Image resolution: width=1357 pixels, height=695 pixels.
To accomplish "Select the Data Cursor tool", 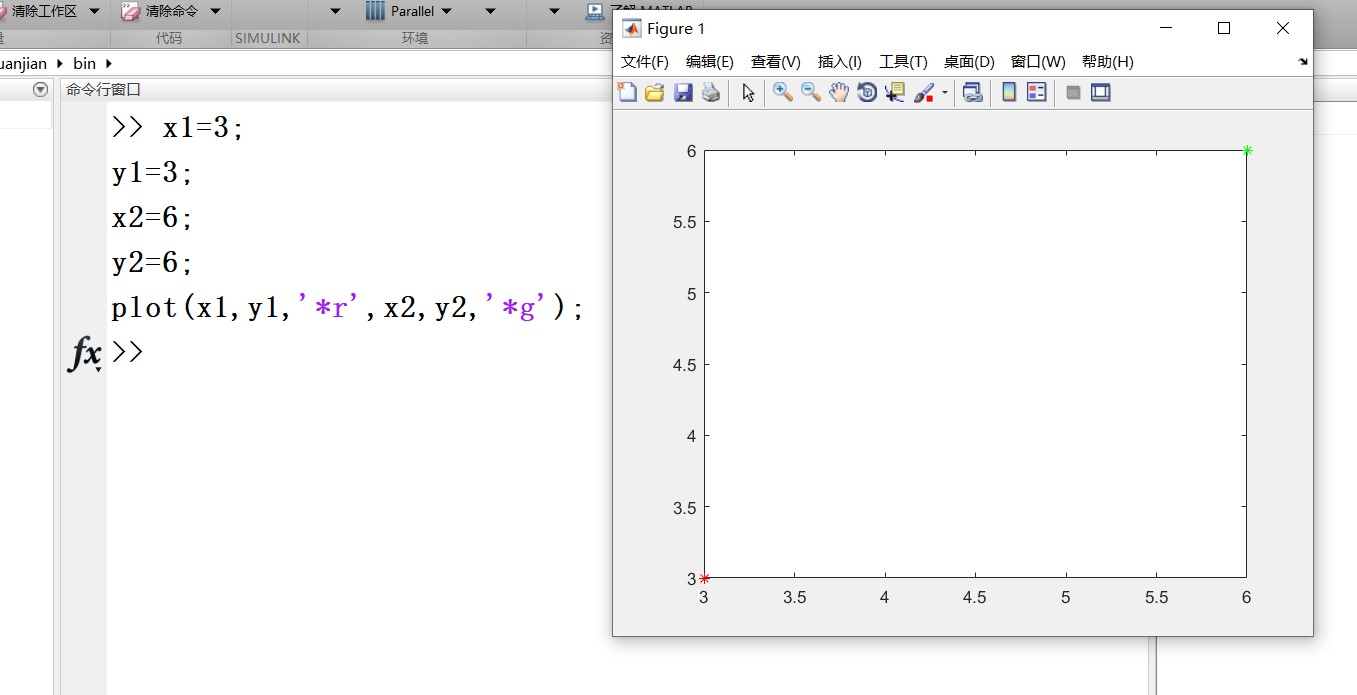I will coord(895,93).
